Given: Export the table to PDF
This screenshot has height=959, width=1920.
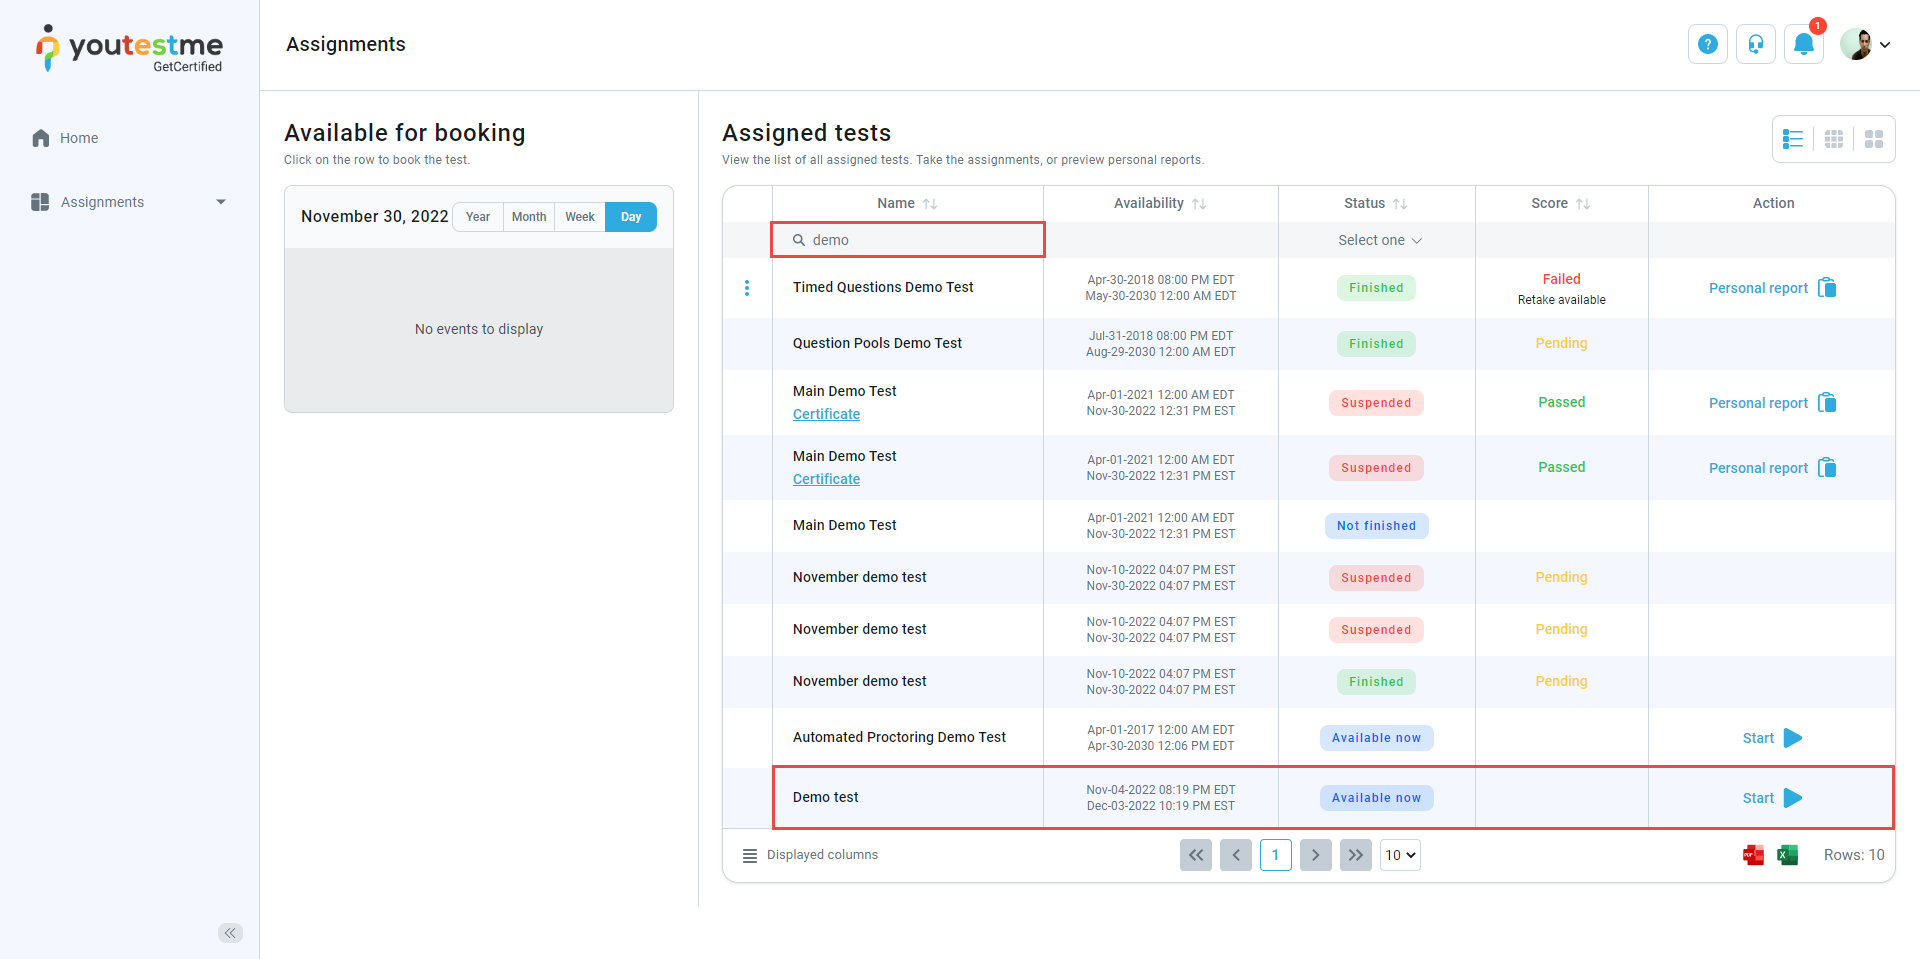Looking at the screenshot, I should point(1753,855).
